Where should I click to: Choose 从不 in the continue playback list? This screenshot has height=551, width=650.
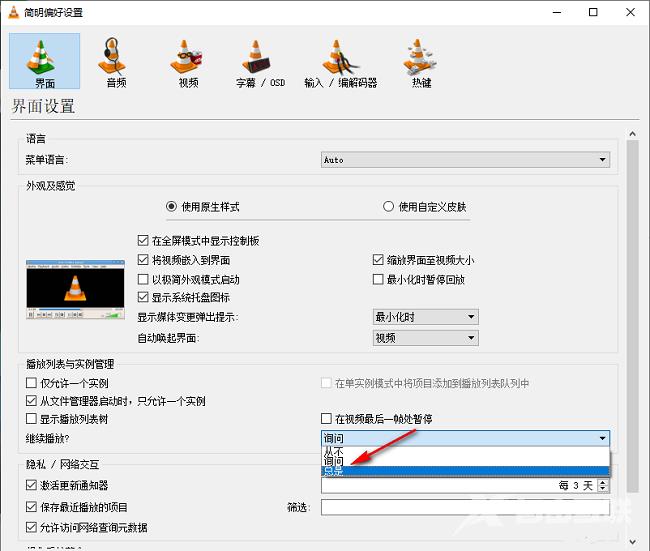pos(465,451)
